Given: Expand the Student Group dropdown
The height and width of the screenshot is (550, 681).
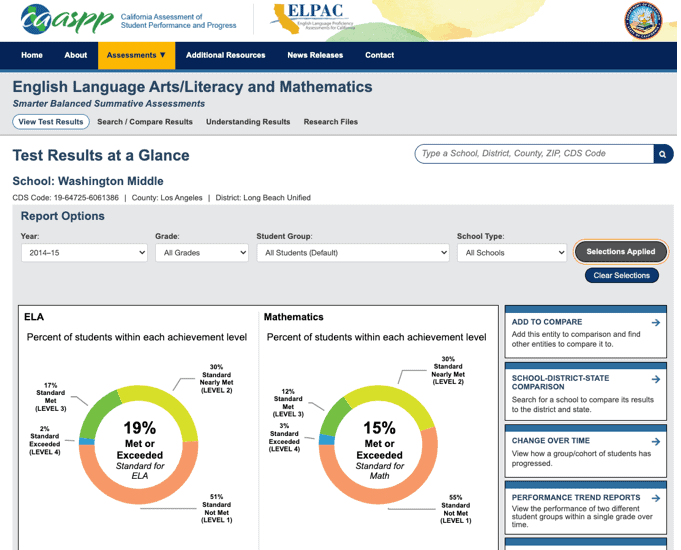Looking at the screenshot, I should pyautogui.click(x=353, y=253).
